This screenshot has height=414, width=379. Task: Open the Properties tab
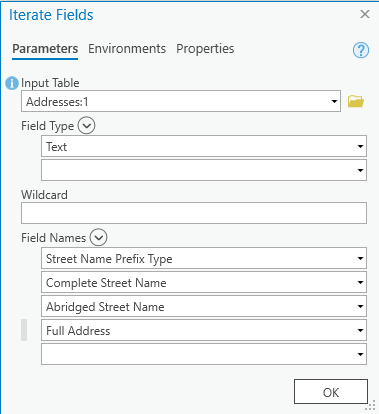pos(205,49)
